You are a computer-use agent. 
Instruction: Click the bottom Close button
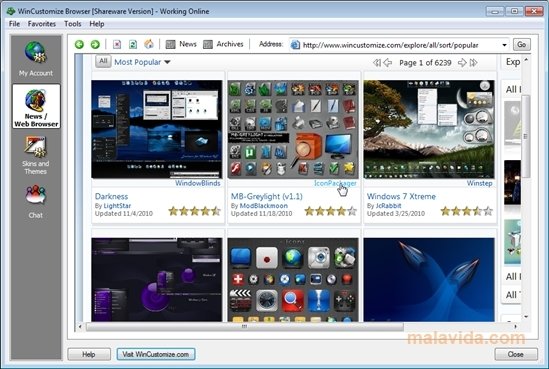pyautogui.click(x=516, y=354)
